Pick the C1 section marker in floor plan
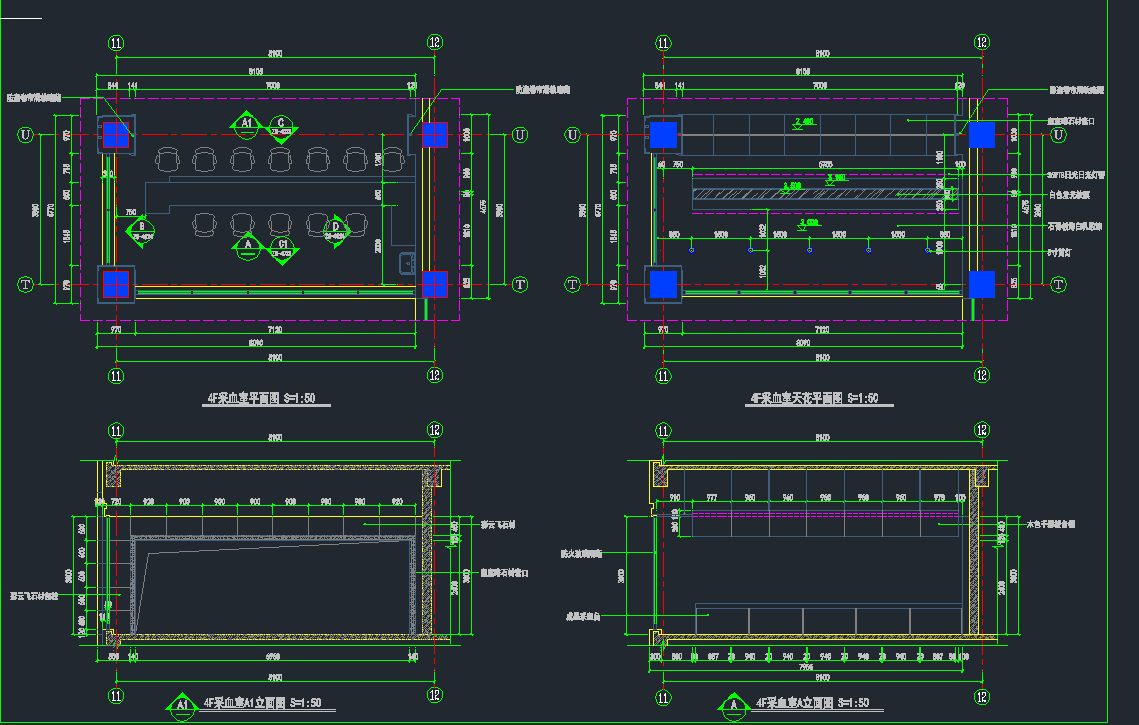 tap(283, 246)
